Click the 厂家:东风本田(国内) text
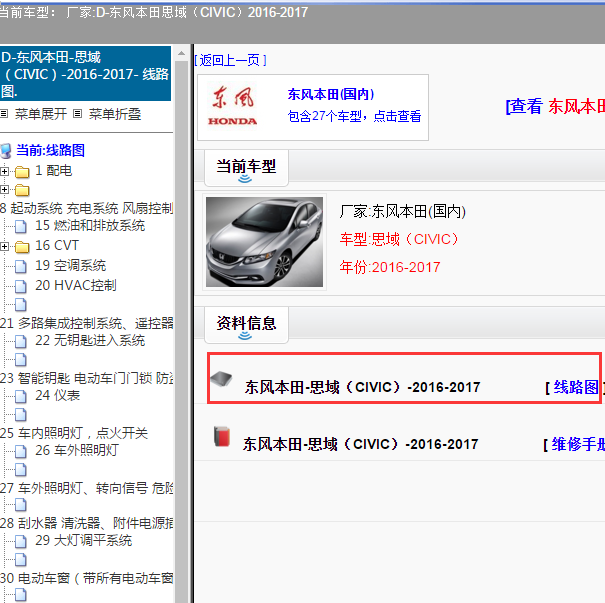Image resolution: width=605 pixels, height=603 pixels. [x=403, y=211]
